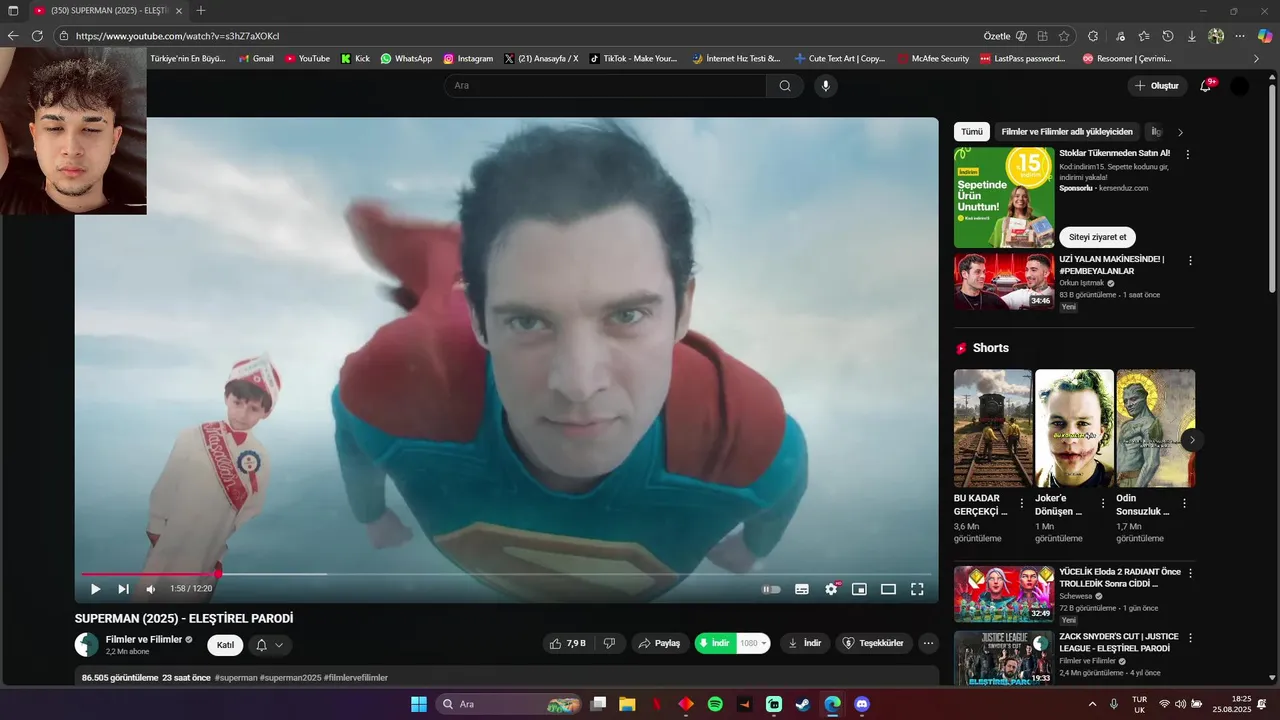
Task: Go back in the browser
Action: pos(13,36)
